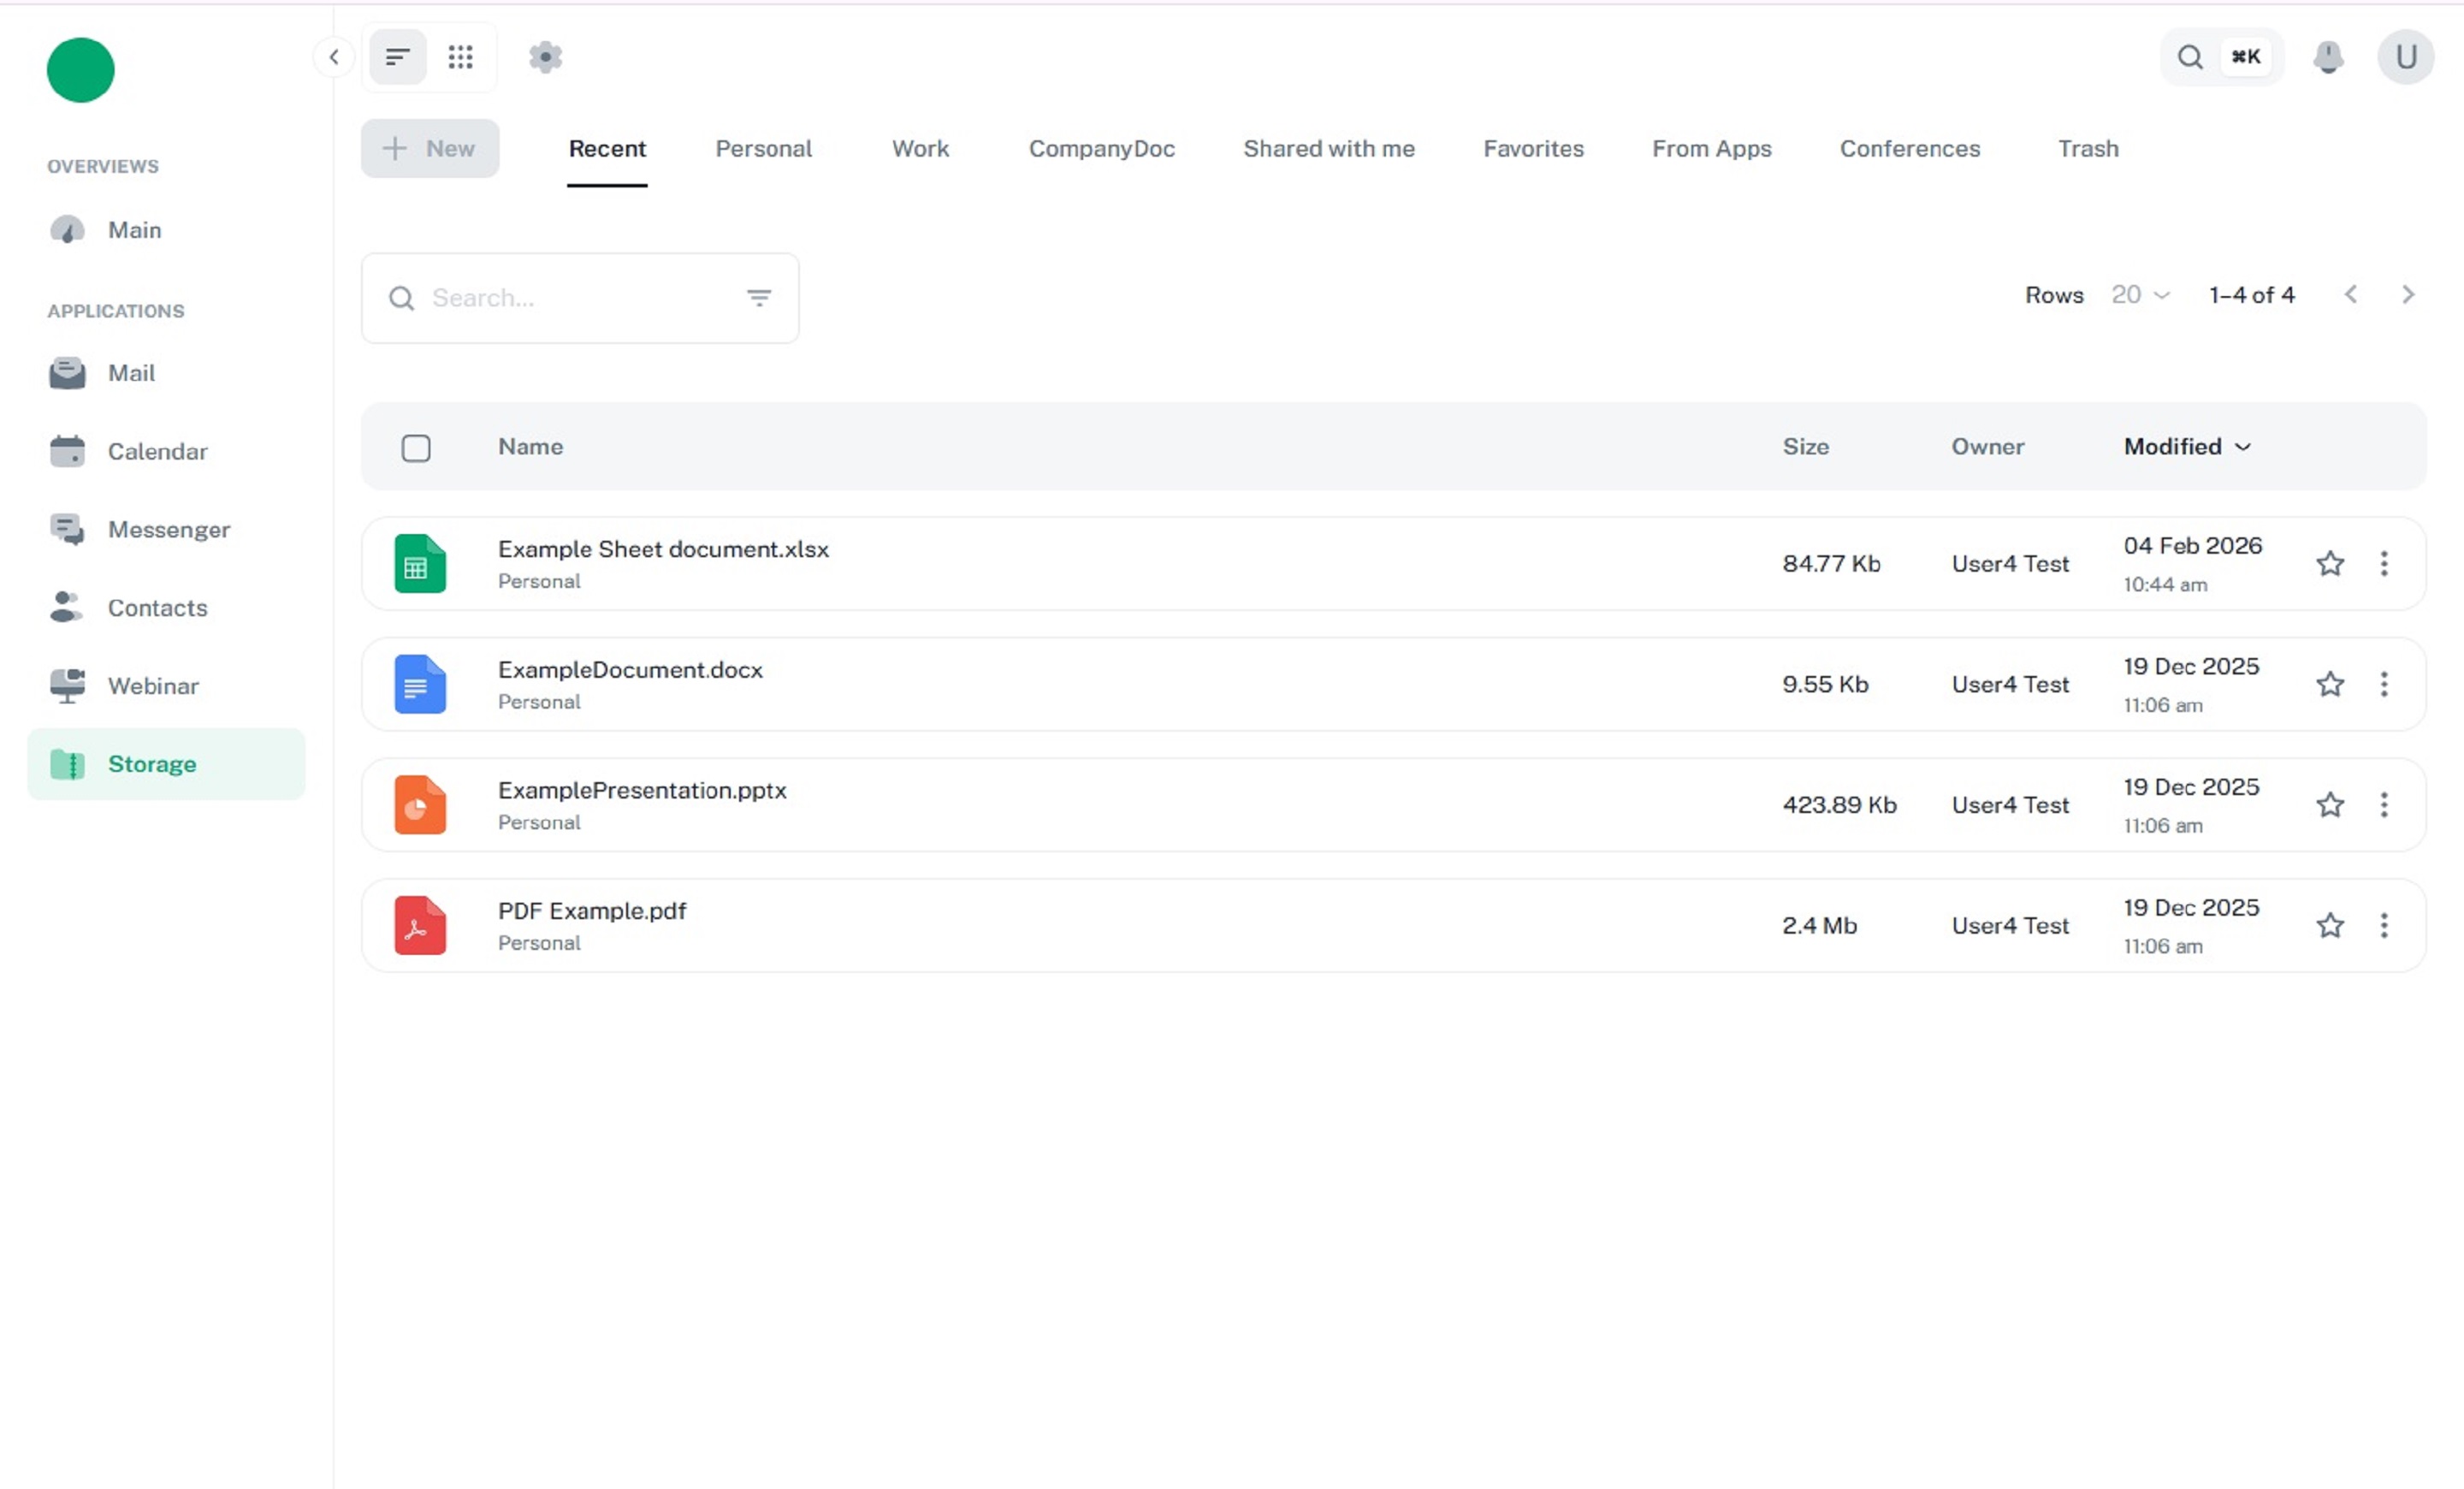Switch to list view layout
The height and width of the screenshot is (1489, 2464).
point(398,57)
